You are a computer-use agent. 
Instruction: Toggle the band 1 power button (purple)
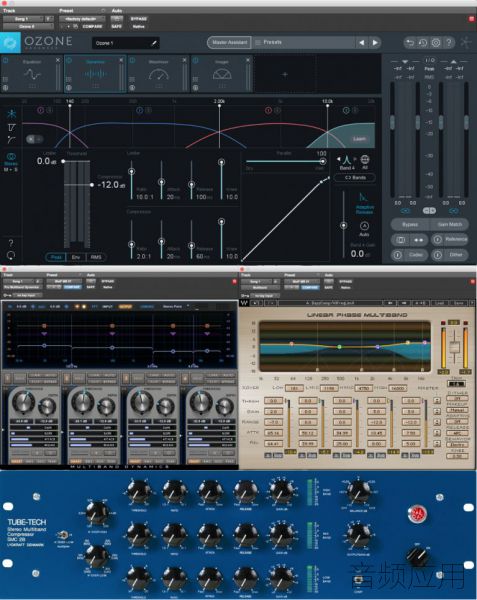41,110
